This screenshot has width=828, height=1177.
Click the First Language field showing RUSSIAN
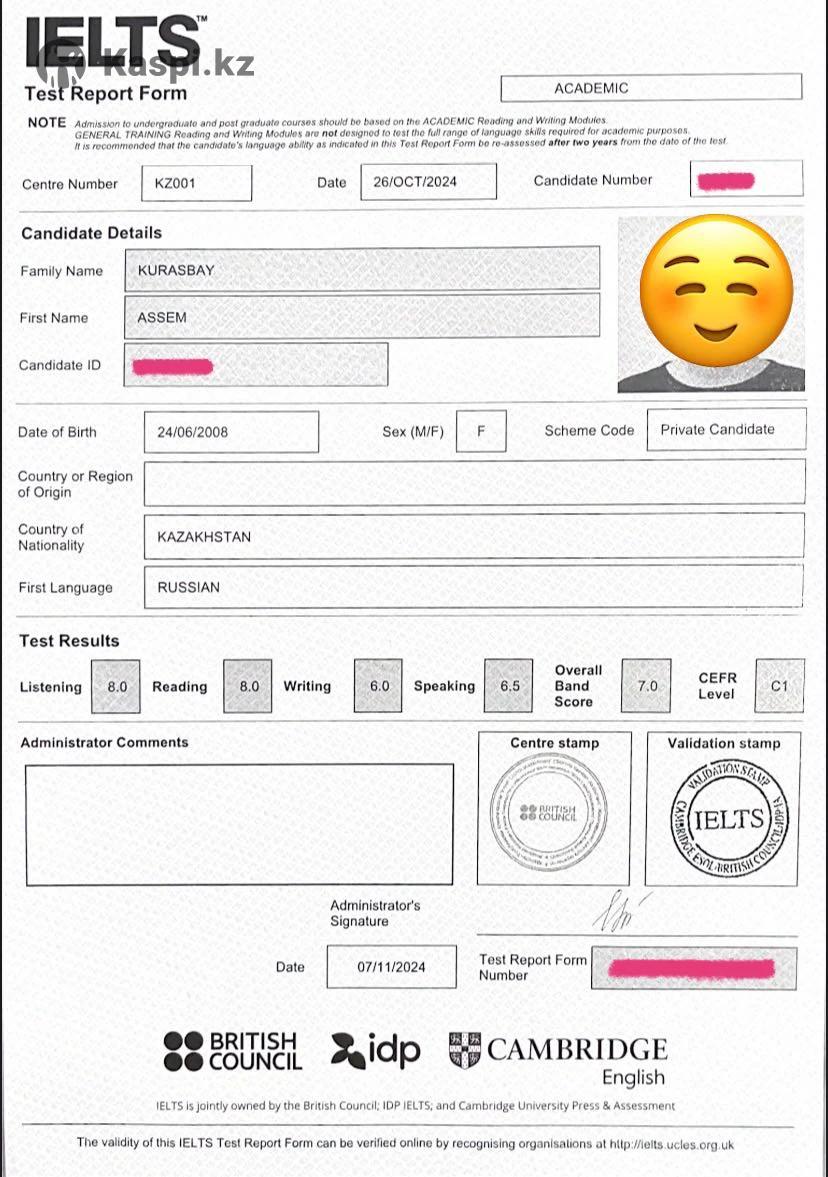tap(474, 587)
